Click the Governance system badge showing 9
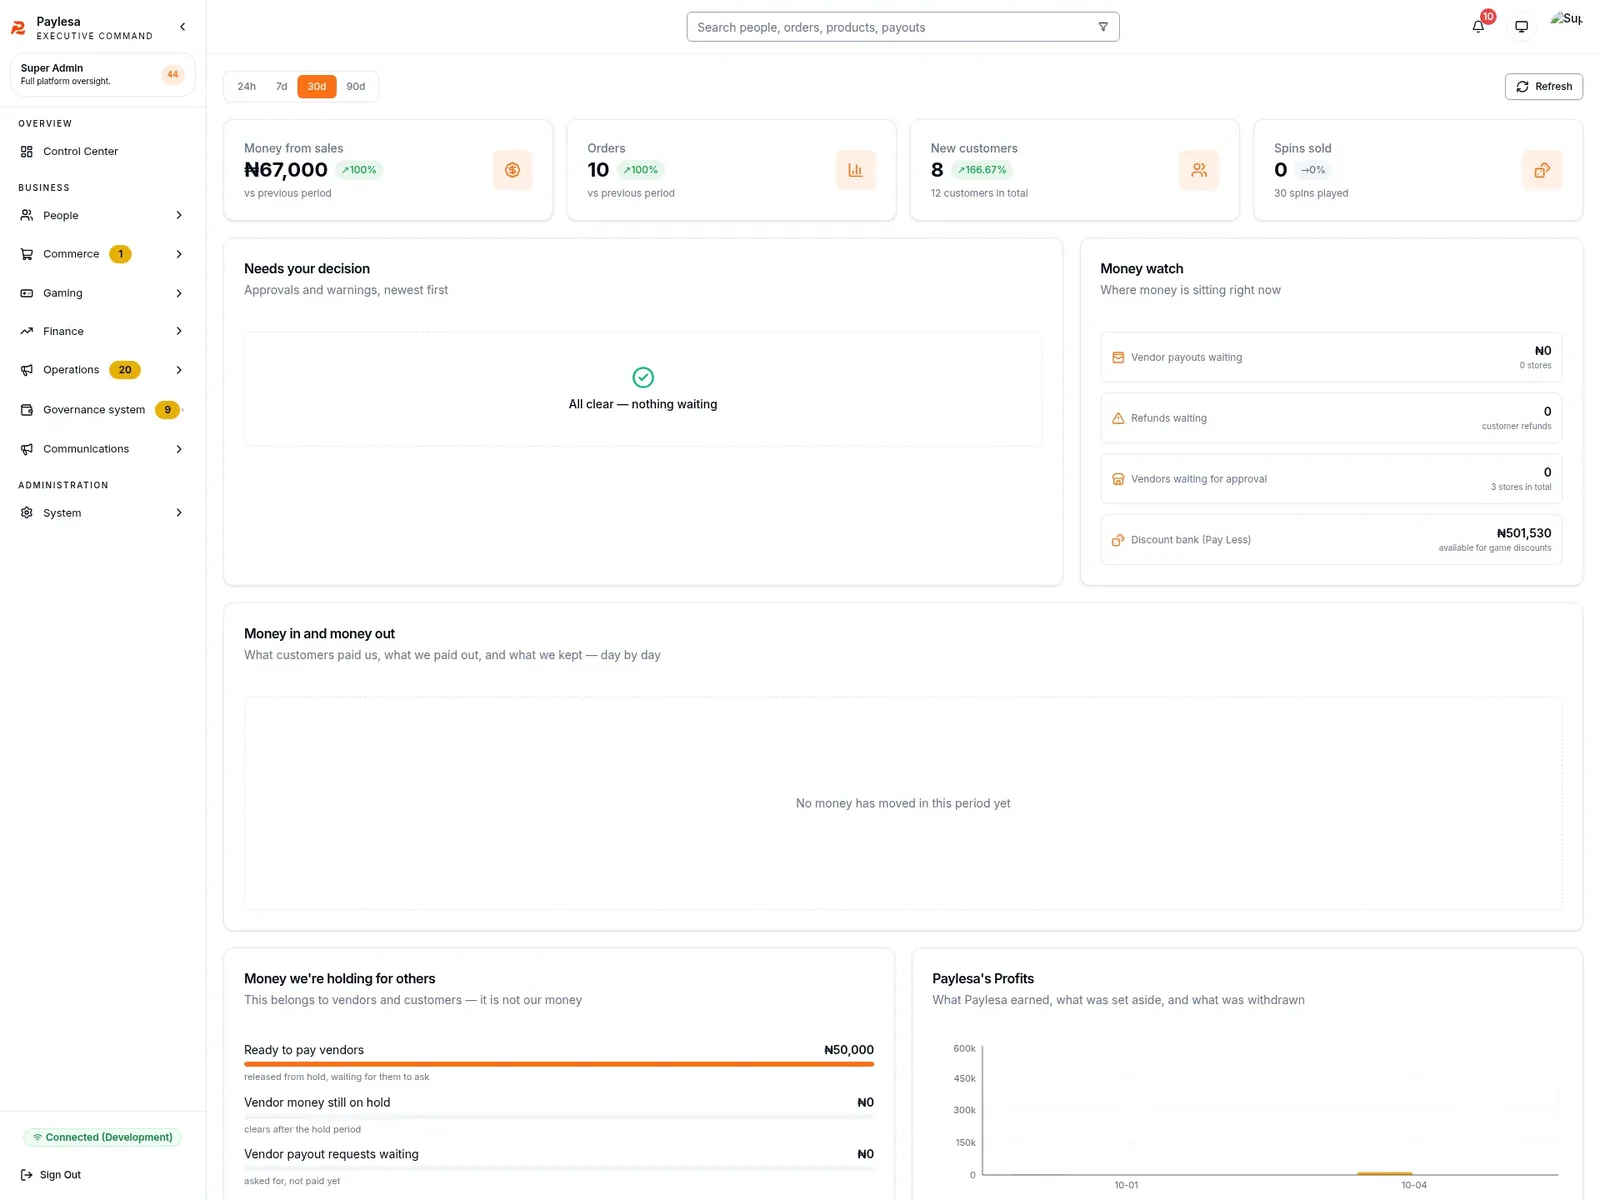1600x1200 pixels. [167, 410]
